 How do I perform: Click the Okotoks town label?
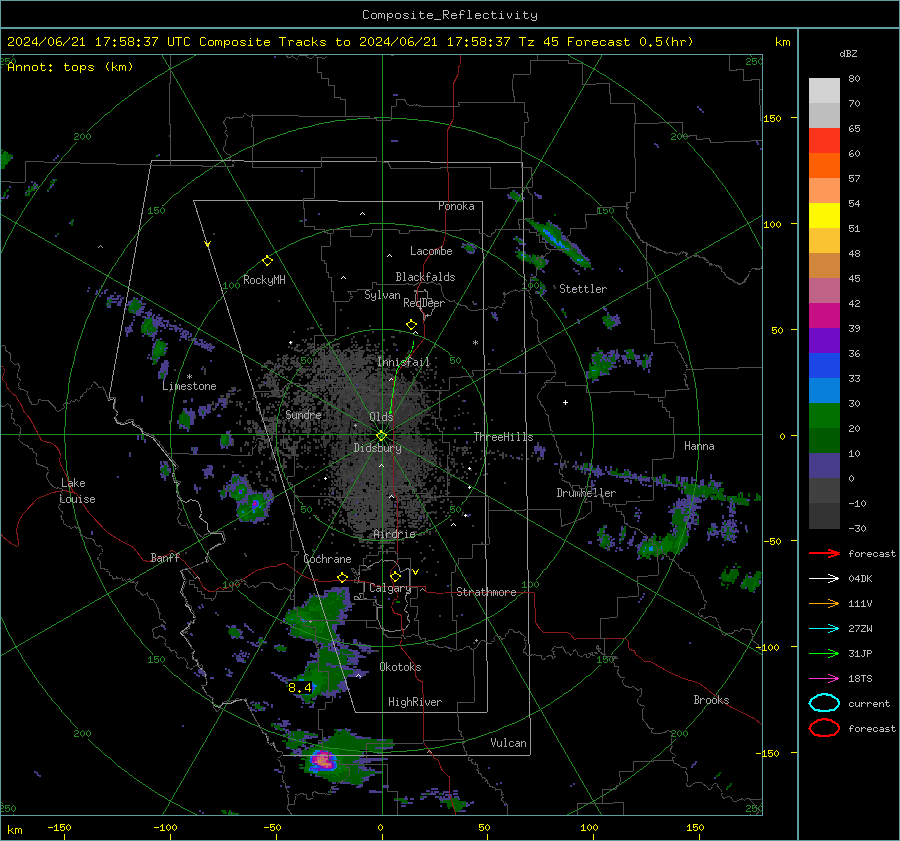coord(400,667)
